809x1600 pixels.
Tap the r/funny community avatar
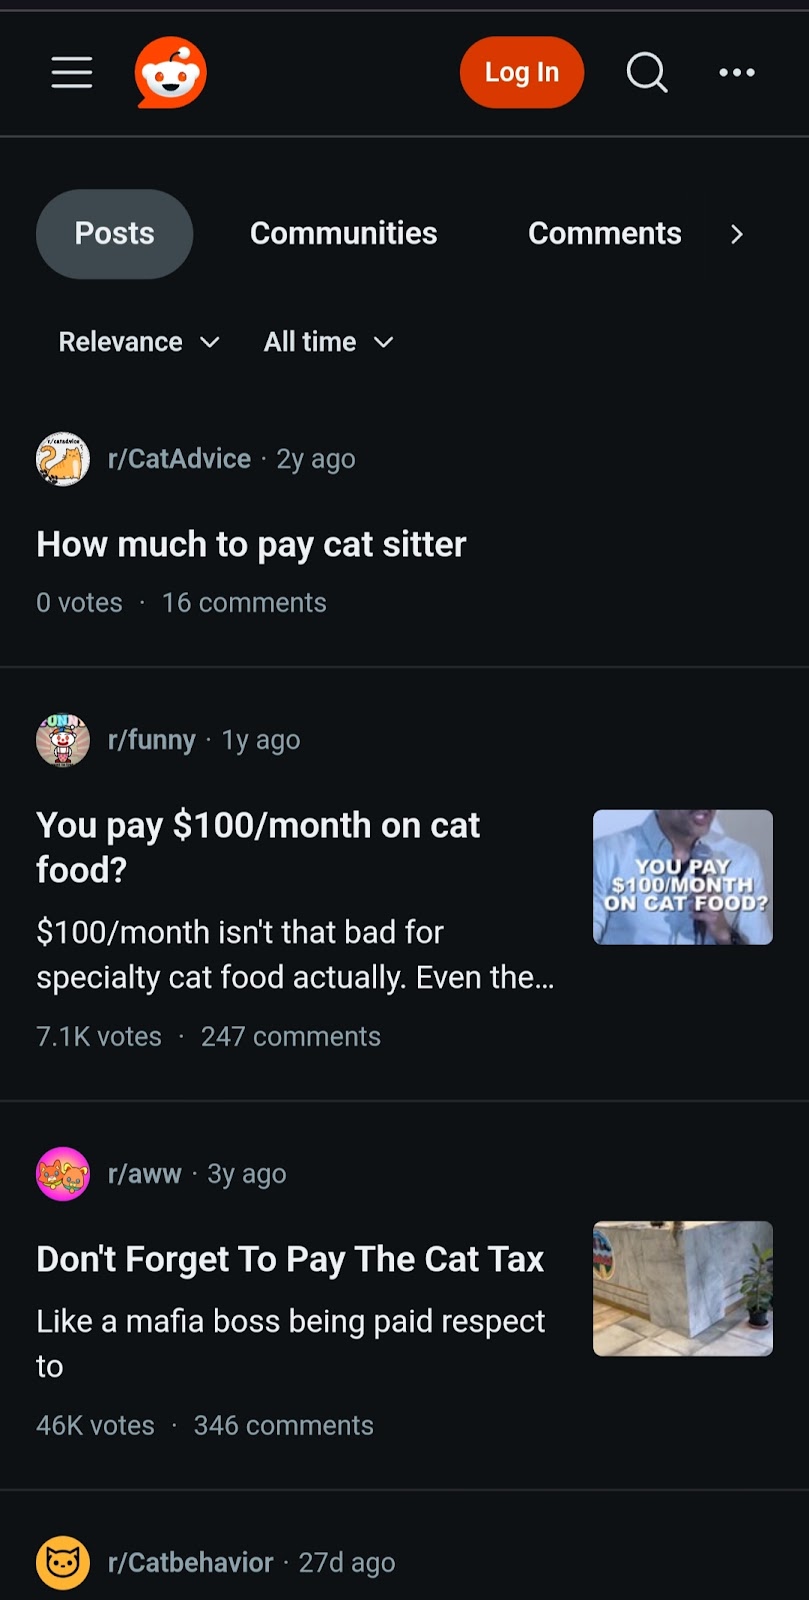click(x=63, y=740)
